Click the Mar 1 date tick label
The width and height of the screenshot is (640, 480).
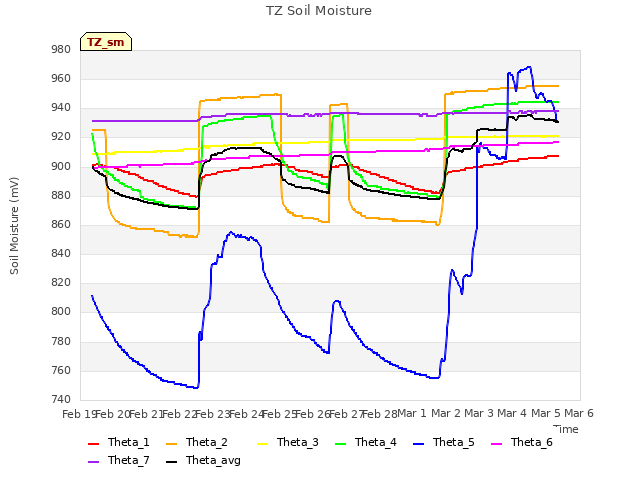point(412,413)
